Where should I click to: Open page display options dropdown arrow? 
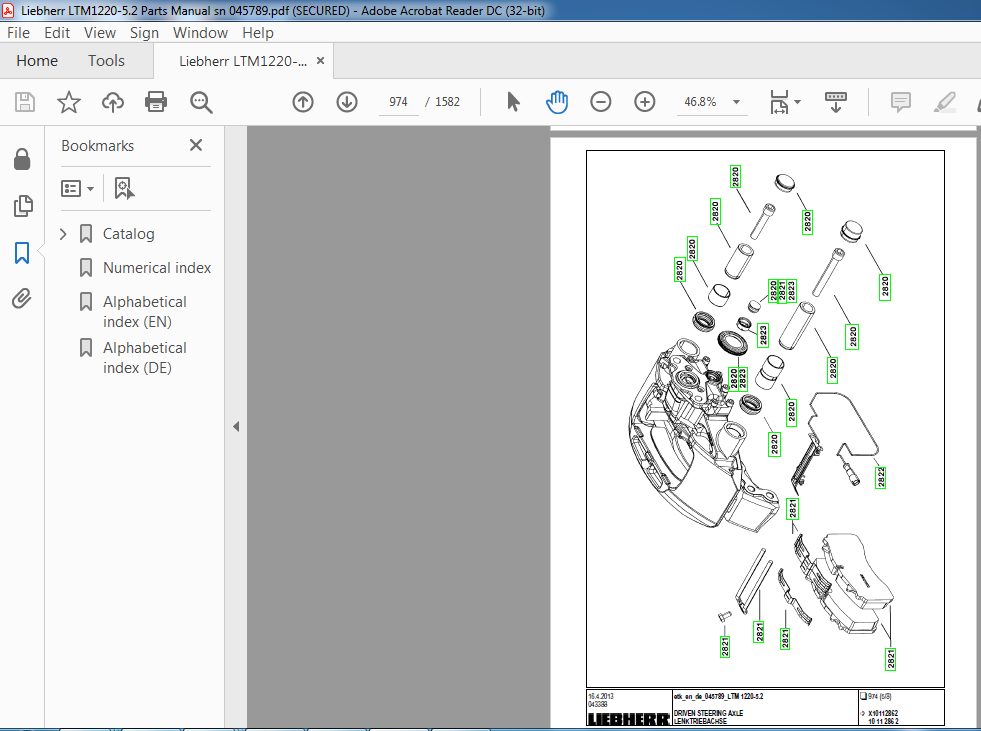(x=798, y=102)
